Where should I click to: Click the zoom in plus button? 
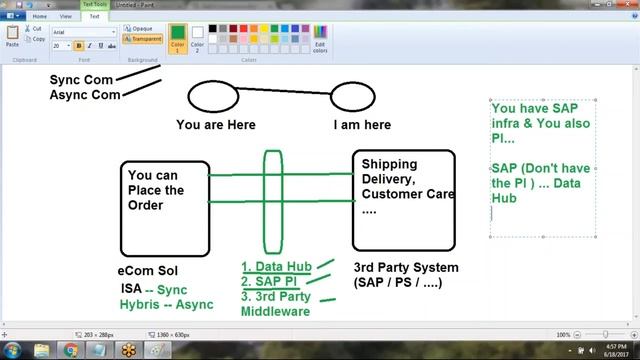pyautogui.click(x=634, y=335)
